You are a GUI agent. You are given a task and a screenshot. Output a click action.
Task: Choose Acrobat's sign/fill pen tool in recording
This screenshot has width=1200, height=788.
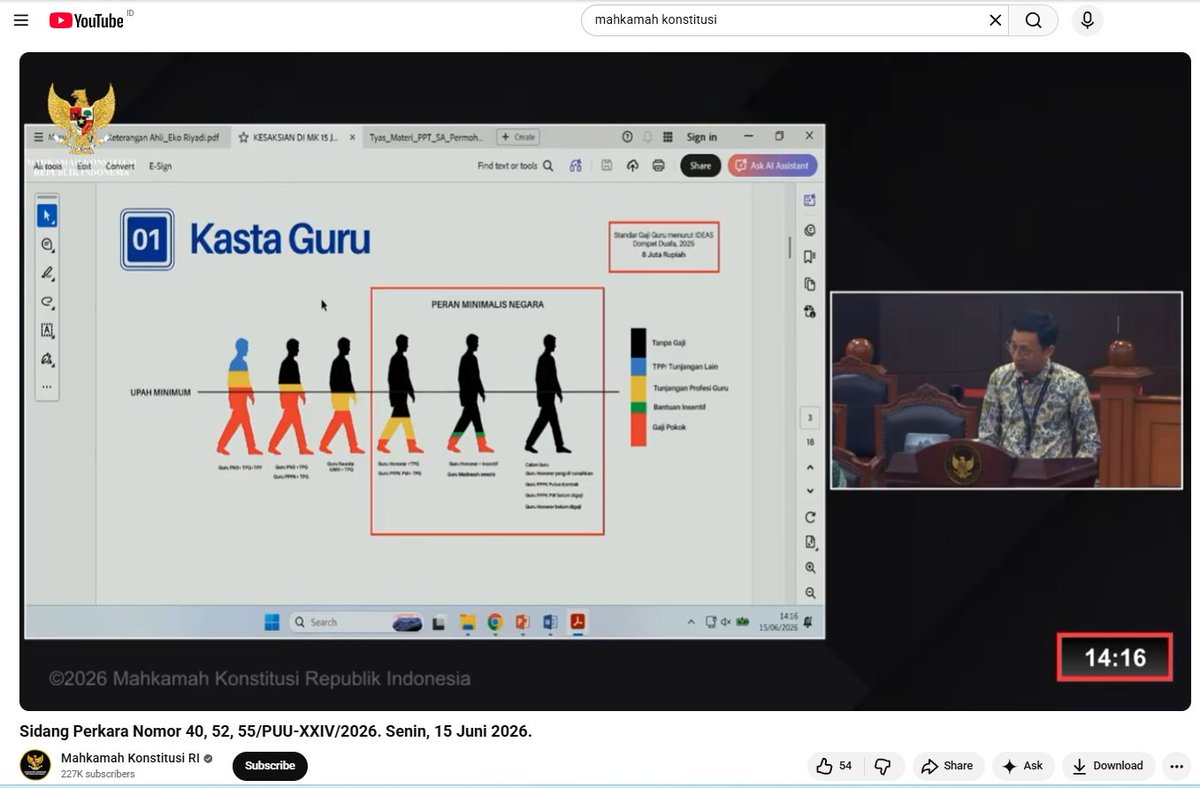(x=47, y=358)
